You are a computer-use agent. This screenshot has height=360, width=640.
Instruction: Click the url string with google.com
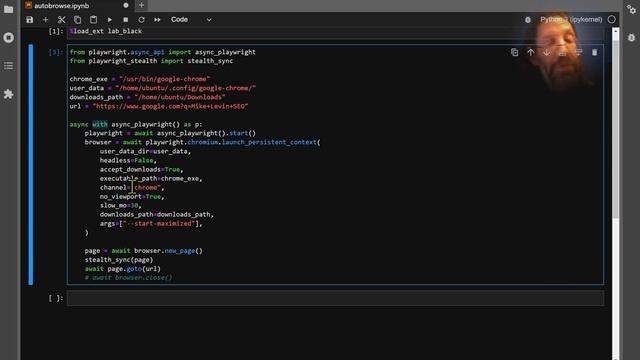click(170, 106)
